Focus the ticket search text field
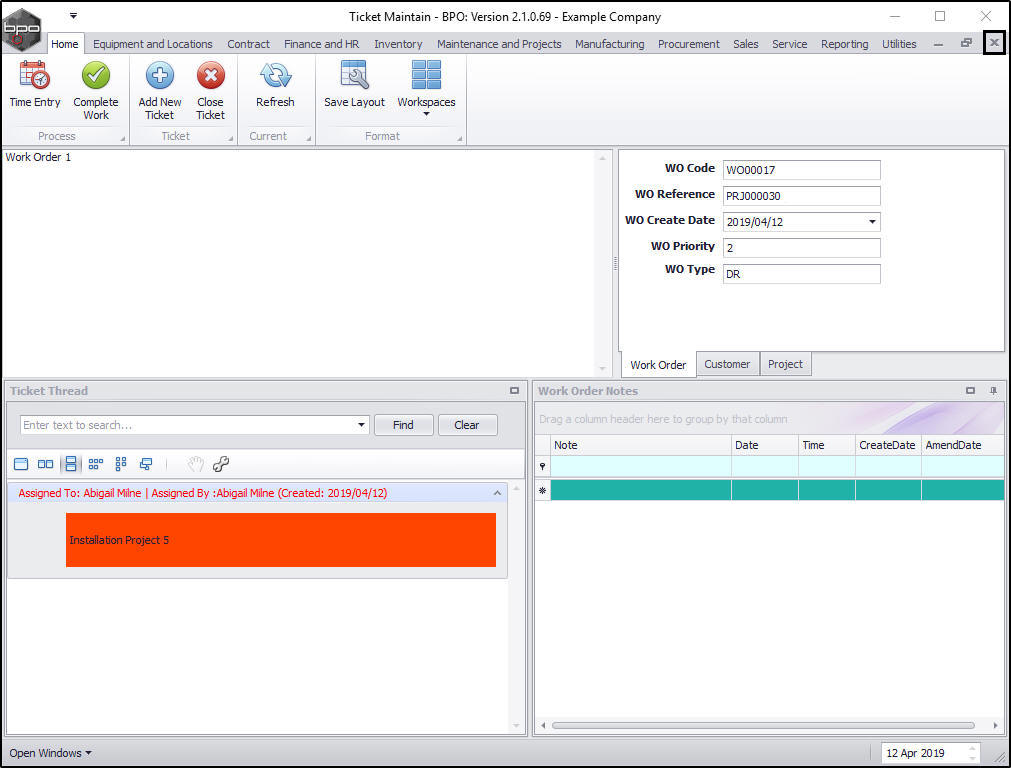 coord(188,425)
